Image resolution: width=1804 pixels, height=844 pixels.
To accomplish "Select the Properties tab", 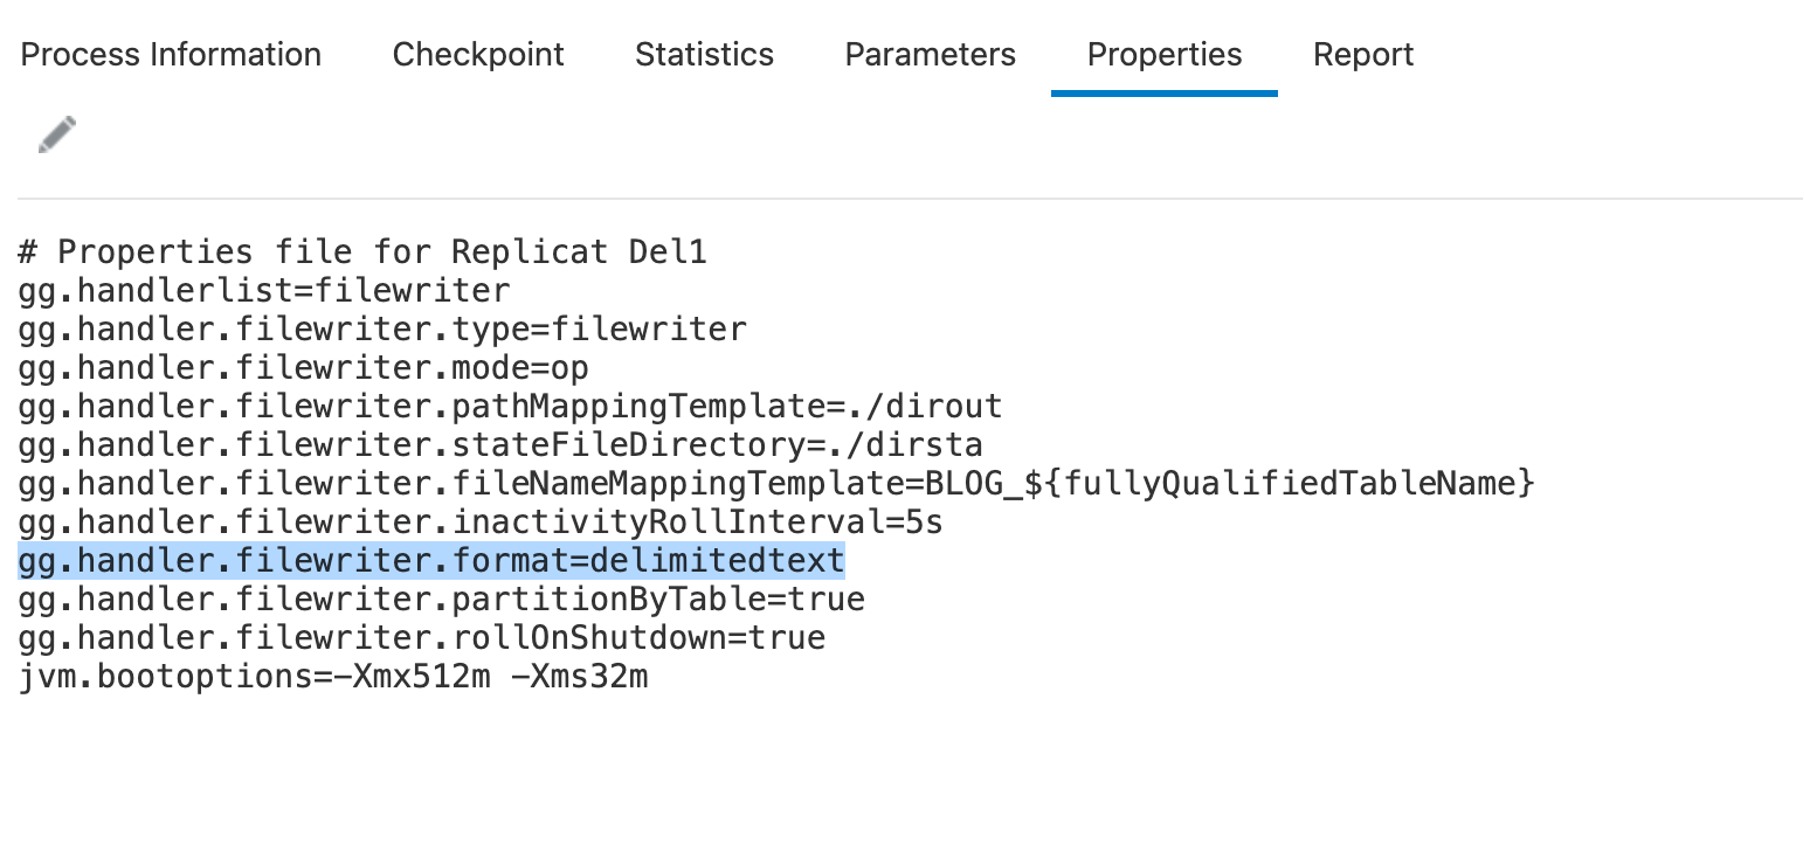I will [x=1164, y=54].
